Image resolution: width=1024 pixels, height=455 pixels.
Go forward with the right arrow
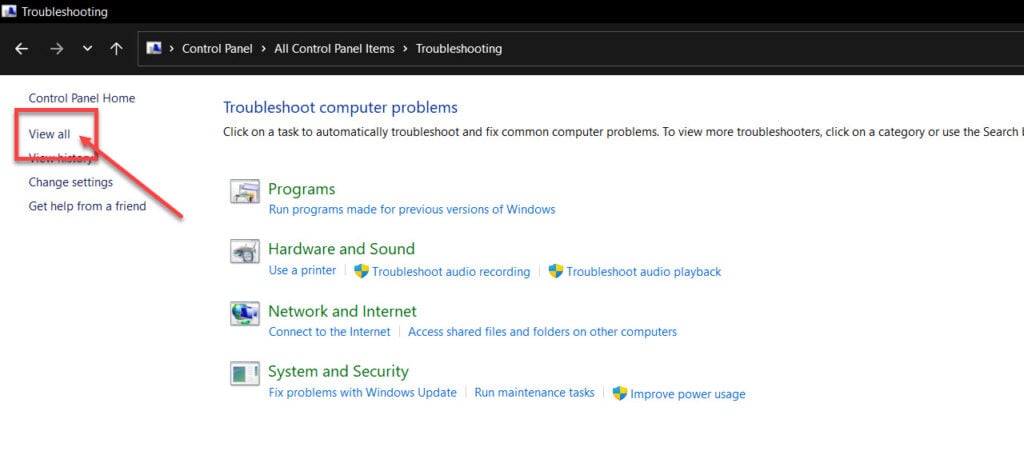pyautogui.click(x=57, y=49)
